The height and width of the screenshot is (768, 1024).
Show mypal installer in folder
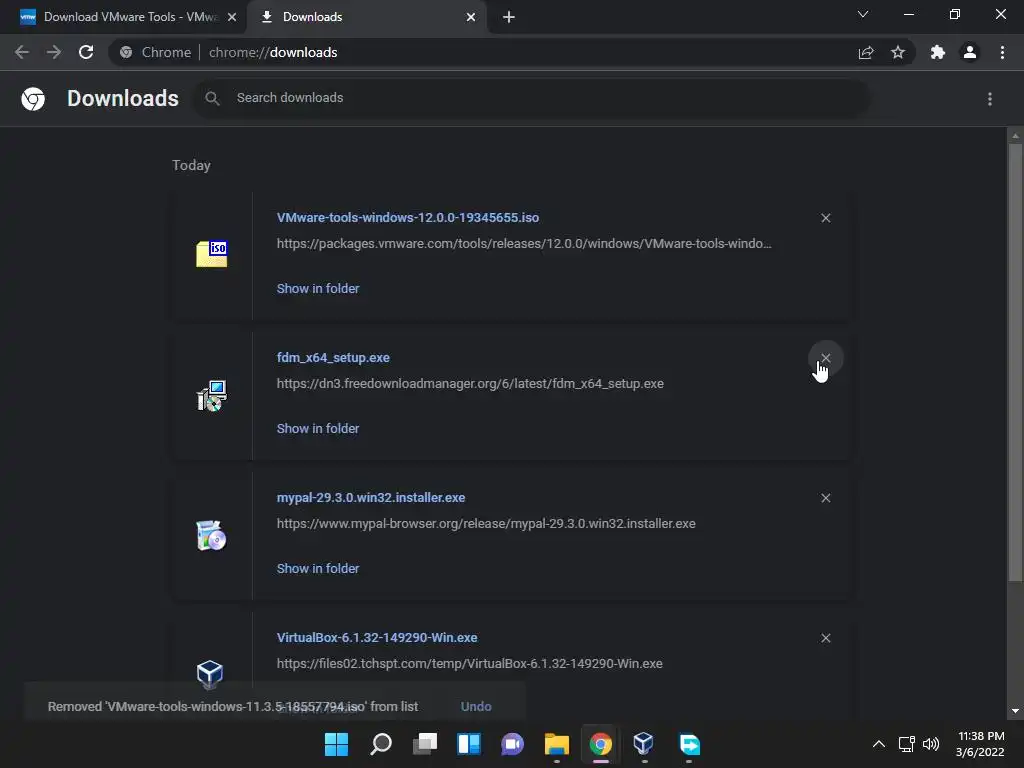(318, 569)
